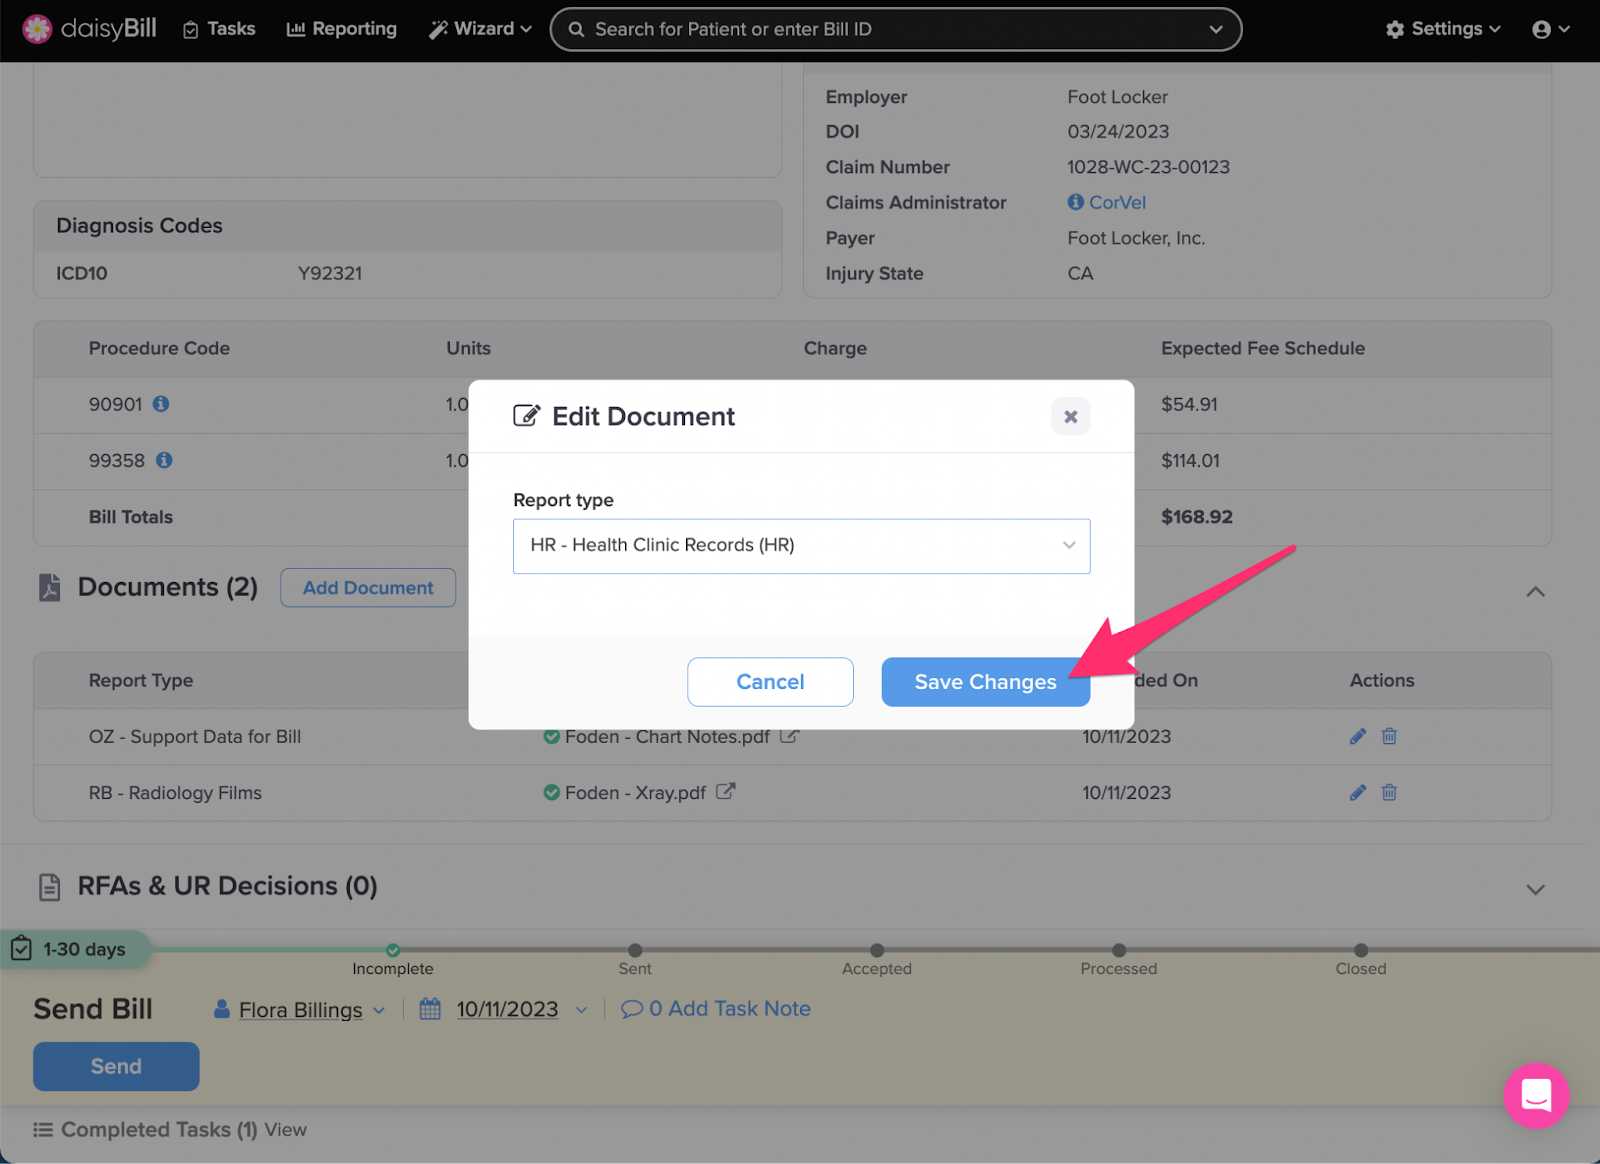Open Foden - Chart Notes.pdf external link icon

(789, 736)
